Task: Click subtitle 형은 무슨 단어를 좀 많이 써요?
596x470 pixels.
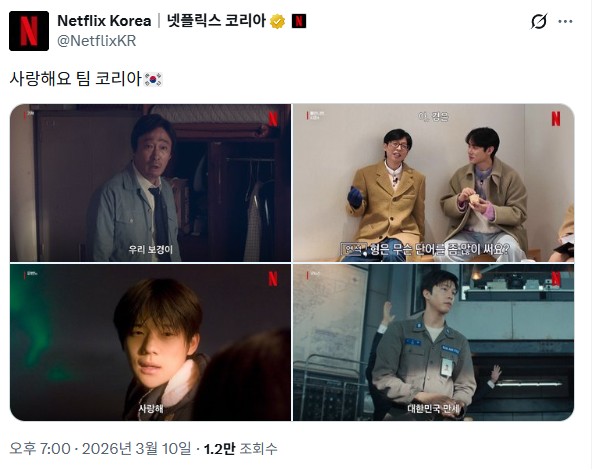Action: [x=439, y=250]
